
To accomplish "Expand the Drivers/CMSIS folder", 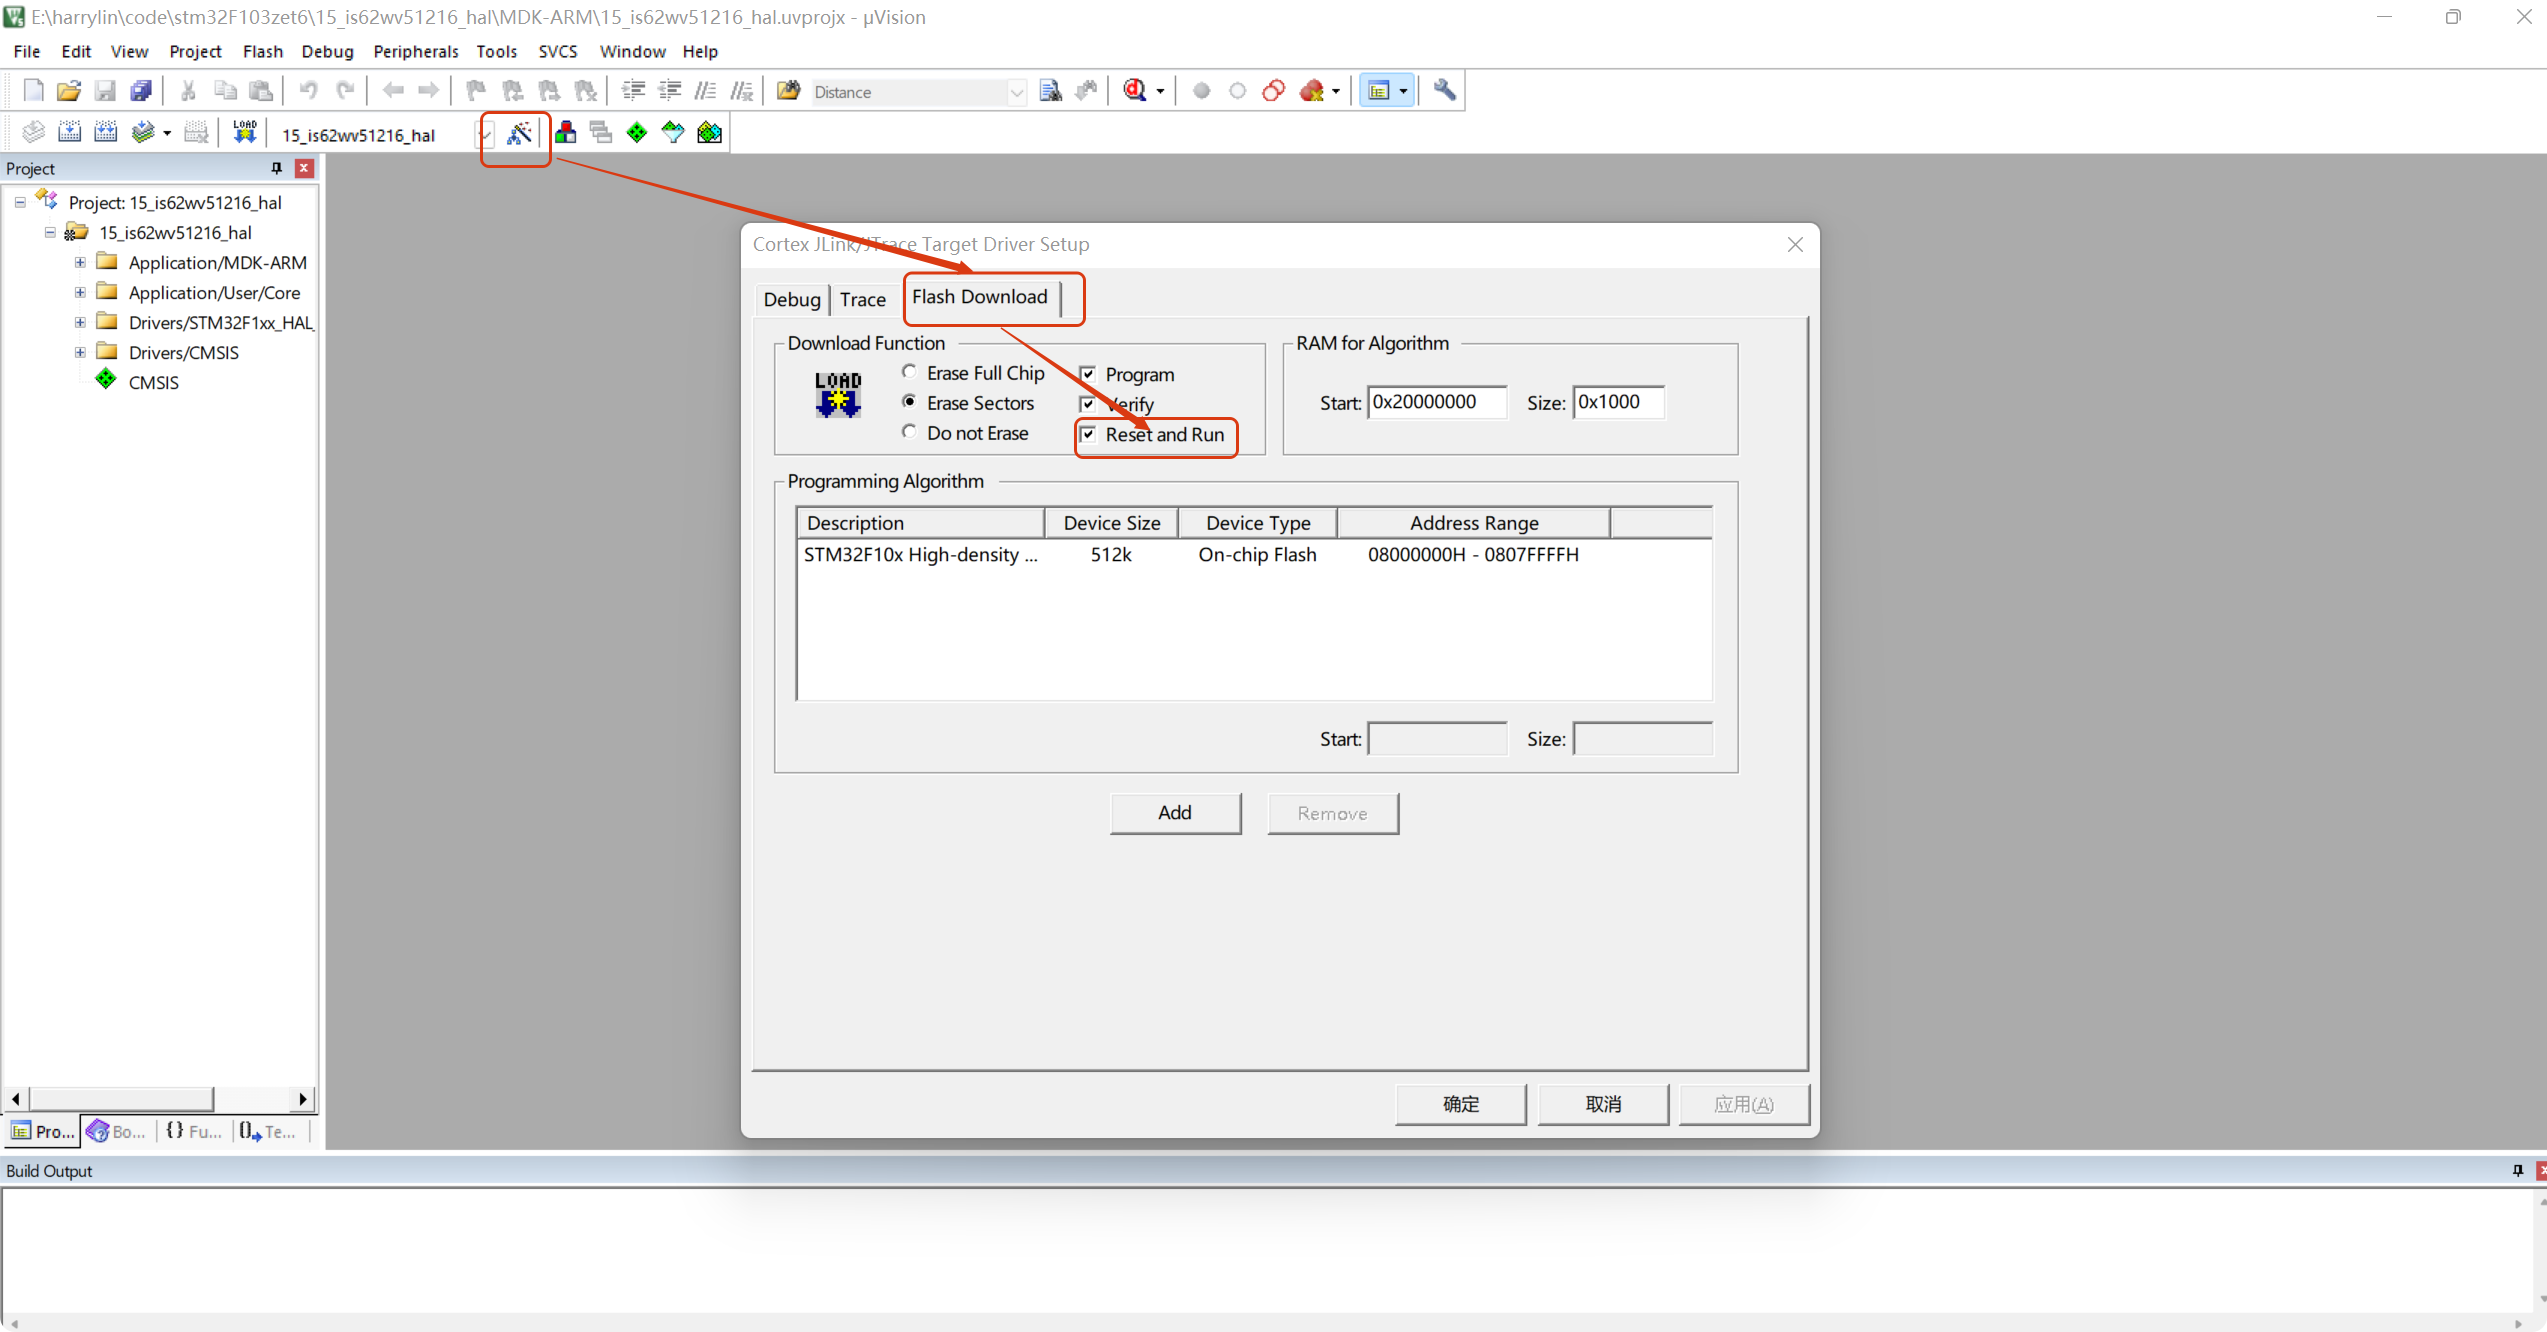I will click(80, 352).
